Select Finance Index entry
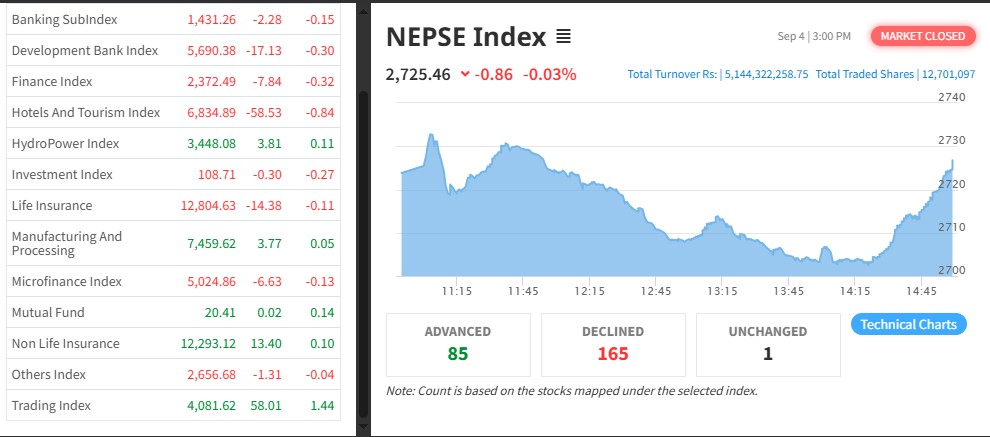990x437 pixels. pyautogui.click(x=51, y=82)
